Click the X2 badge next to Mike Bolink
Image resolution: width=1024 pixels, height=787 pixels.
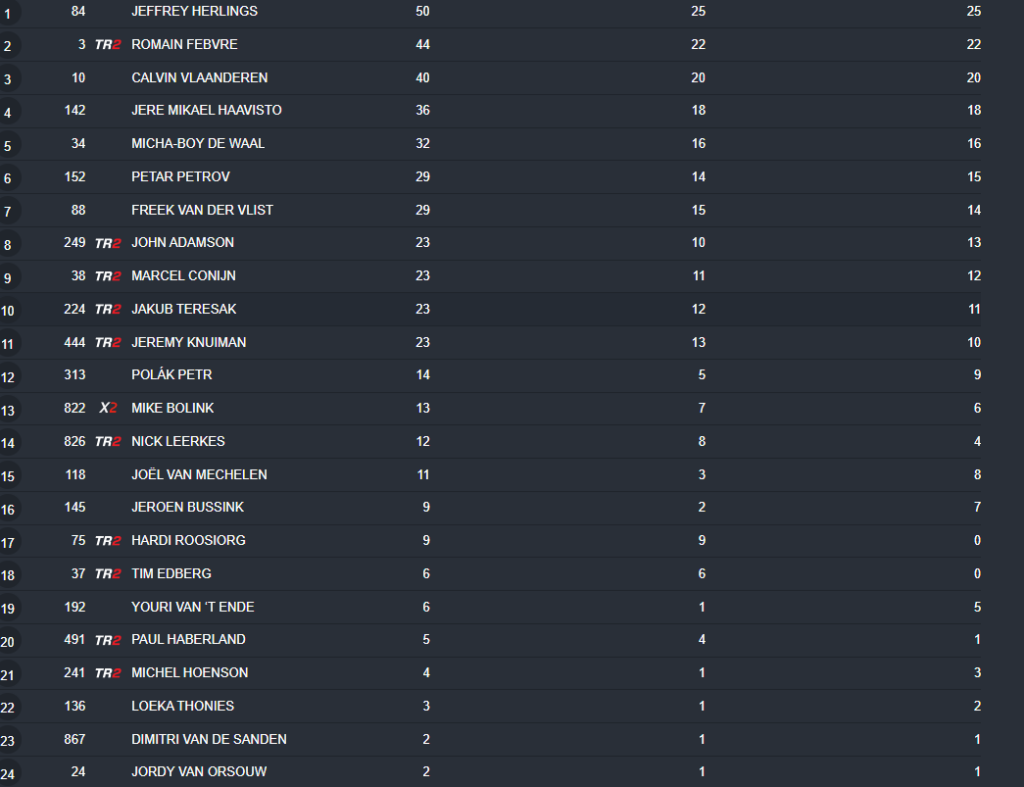[x=108, y=408]
